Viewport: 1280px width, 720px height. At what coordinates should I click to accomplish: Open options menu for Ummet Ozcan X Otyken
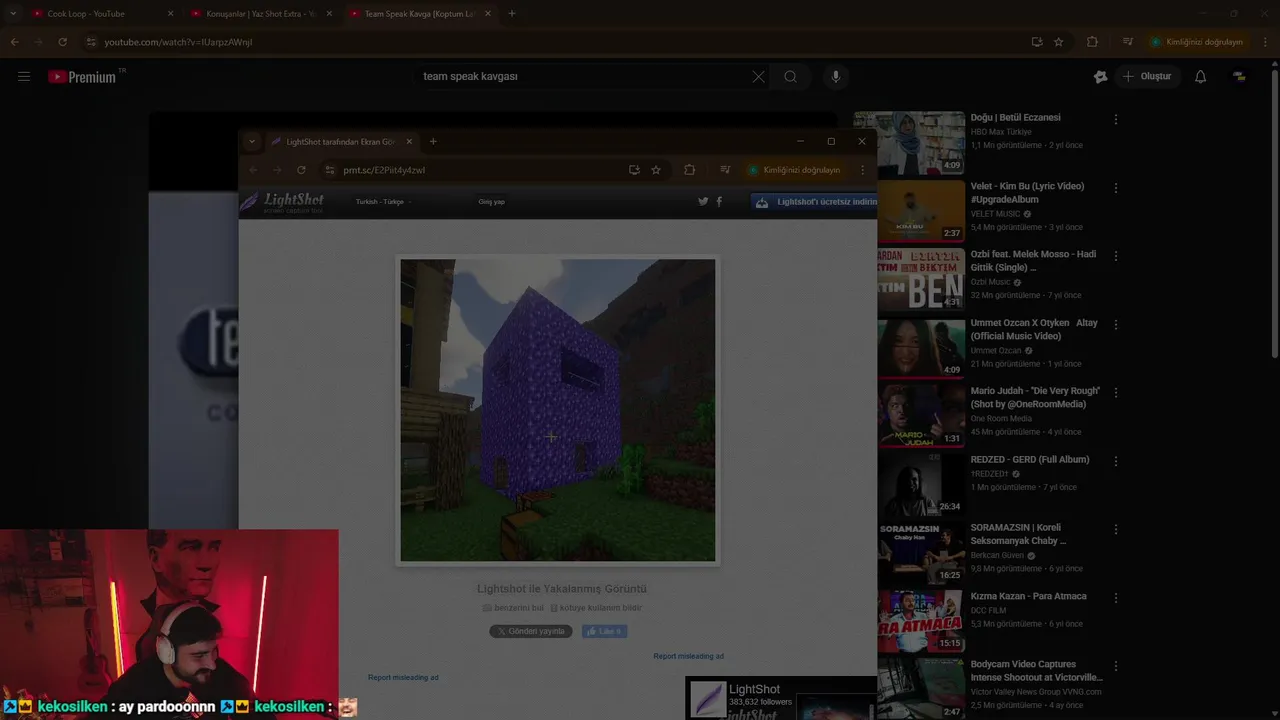tap(1116, 325)
